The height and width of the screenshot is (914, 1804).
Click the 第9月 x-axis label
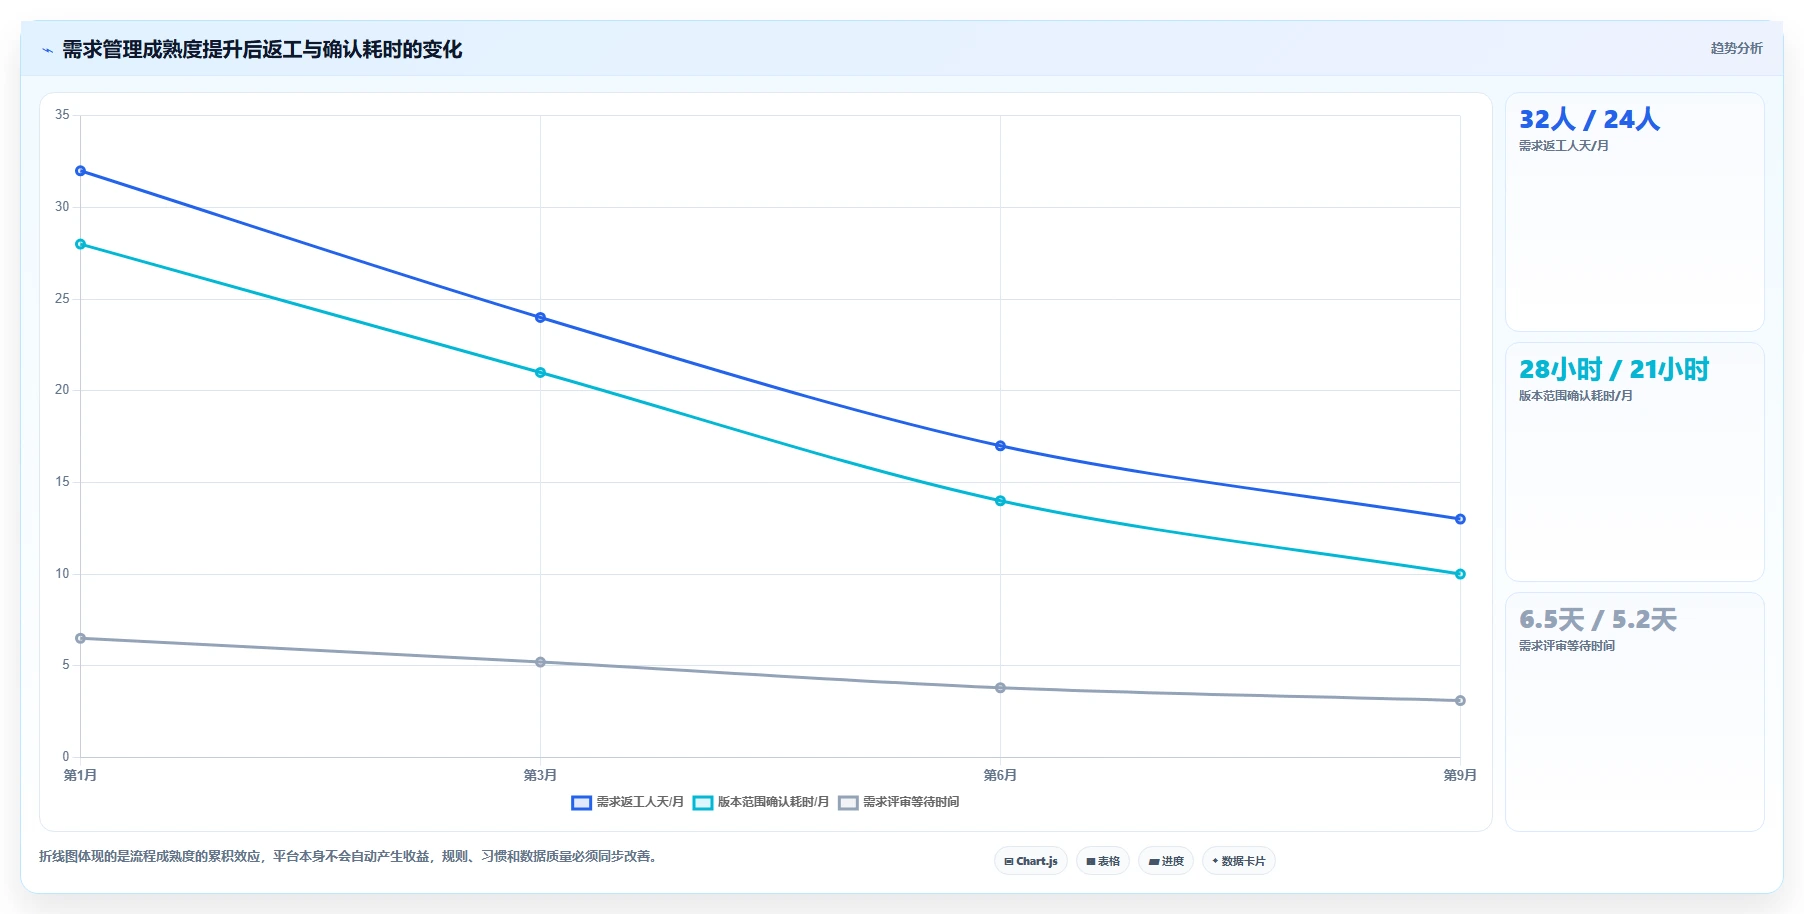1460,775
